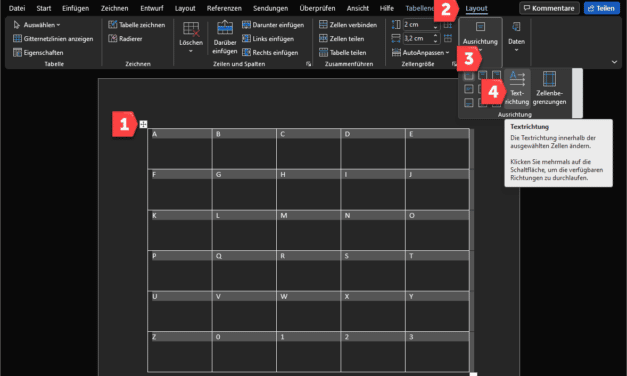Click the table cell containing H
Image resolution: width=627 pixels, height=376 pixels.
[x=308, y=190]
